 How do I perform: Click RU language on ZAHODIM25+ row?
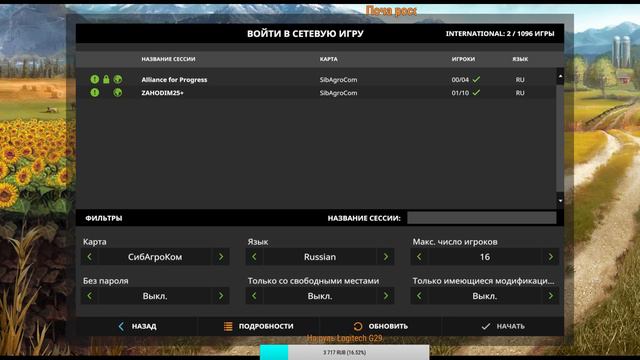(520, 93)
